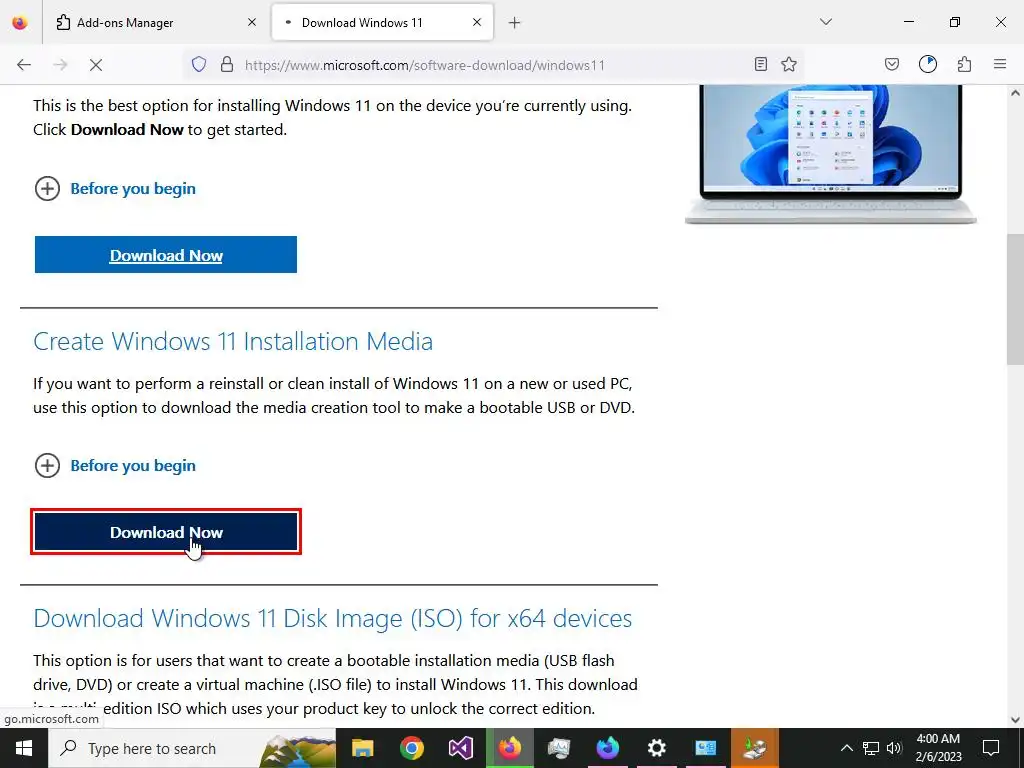Click the vertical scrollbar thumb

pyautogui.click(x=1016, y=299)
